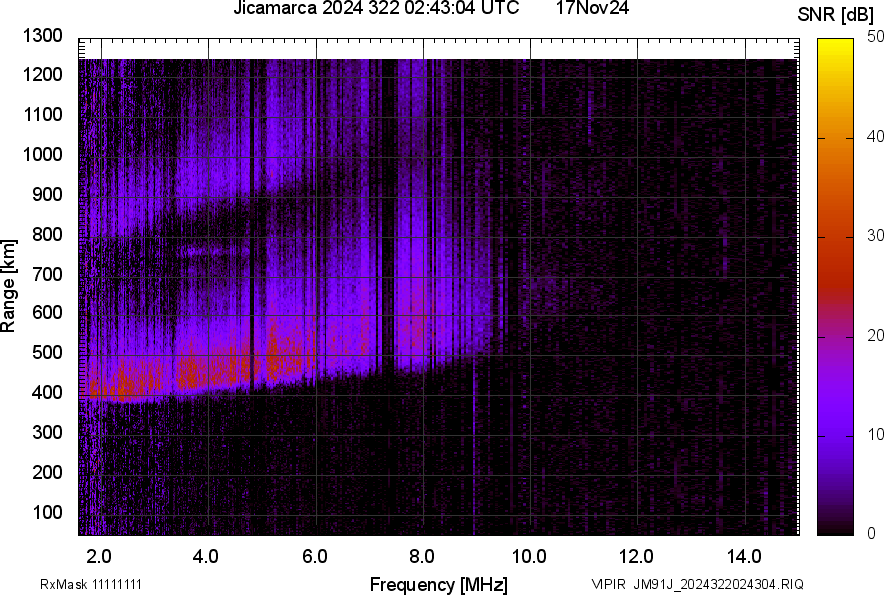Click the range tick label '600'
The width and height of the screenshot is (884, 595).
(x=47, y=312)
